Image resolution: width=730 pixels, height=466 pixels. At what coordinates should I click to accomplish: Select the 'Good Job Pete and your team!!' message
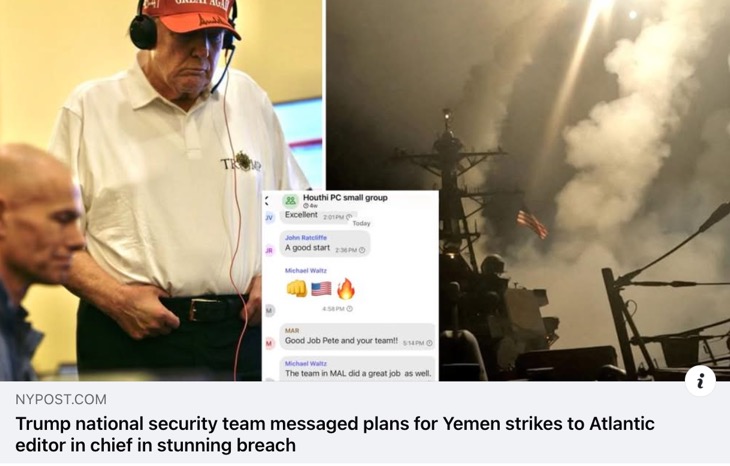358,337
